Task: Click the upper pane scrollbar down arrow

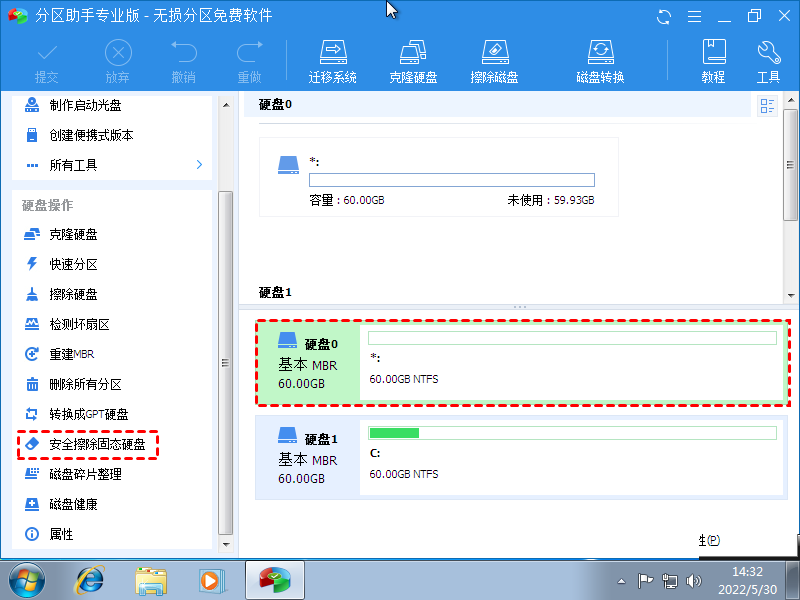Action: click(791, 295)
